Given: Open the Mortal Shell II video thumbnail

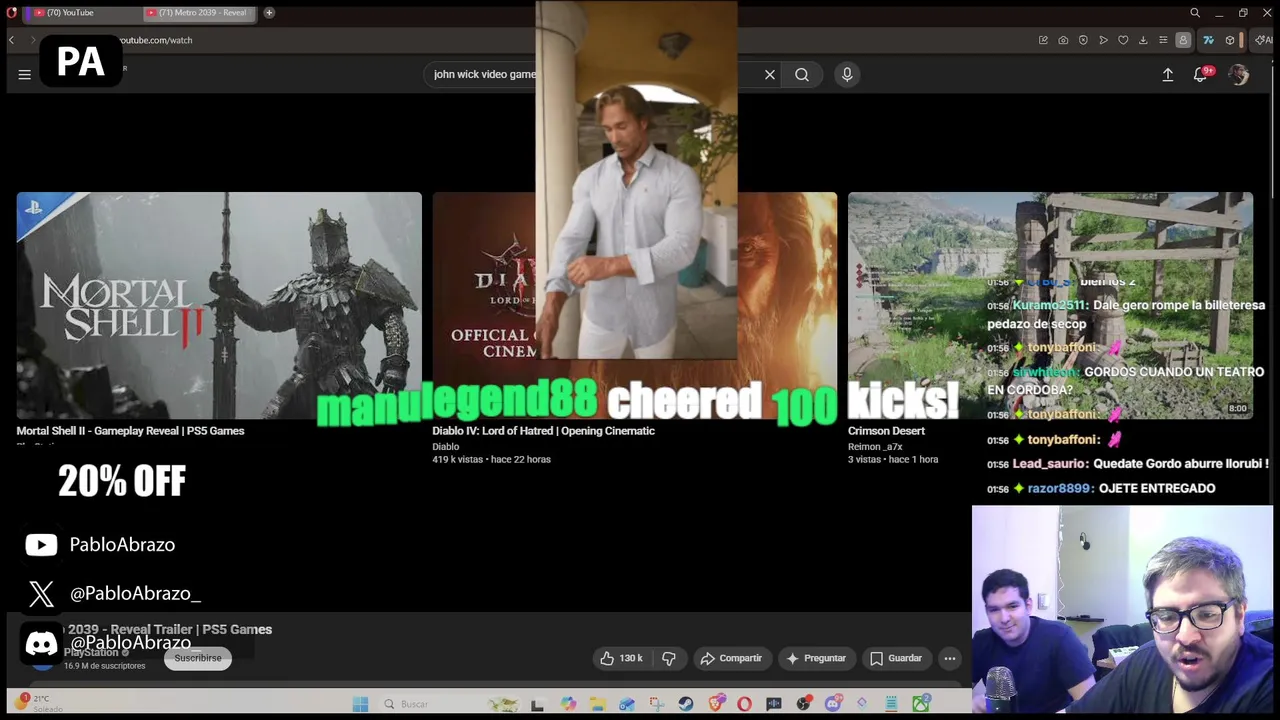Looking at the screenshot, I should pyautogui.click(x=219, y=305).
